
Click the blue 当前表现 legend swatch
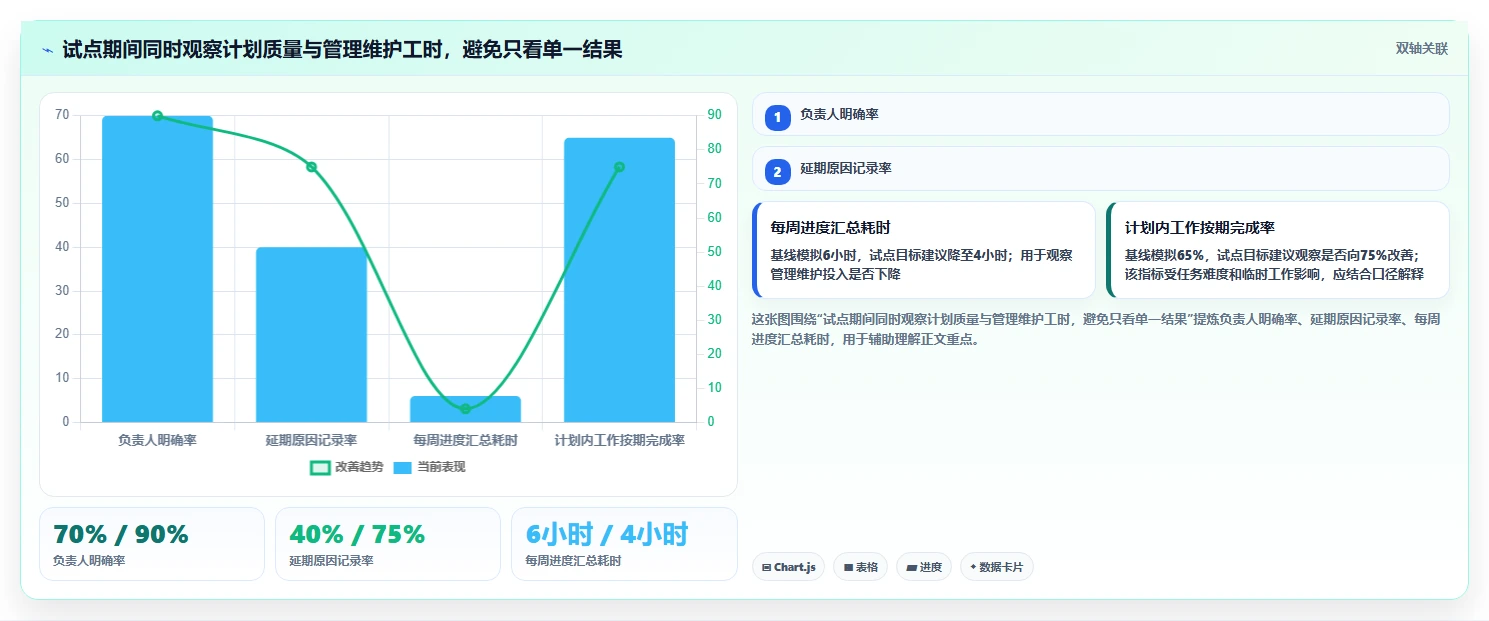tap(402, 468)
